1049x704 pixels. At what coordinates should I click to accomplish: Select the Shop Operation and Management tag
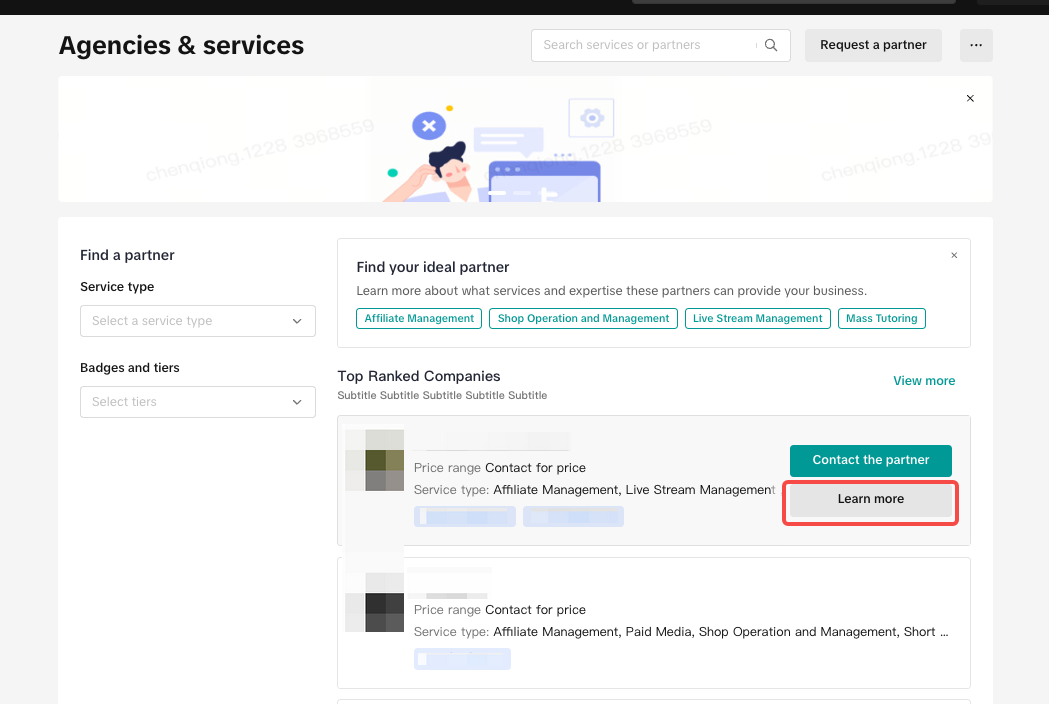click(x=583, y=319)
